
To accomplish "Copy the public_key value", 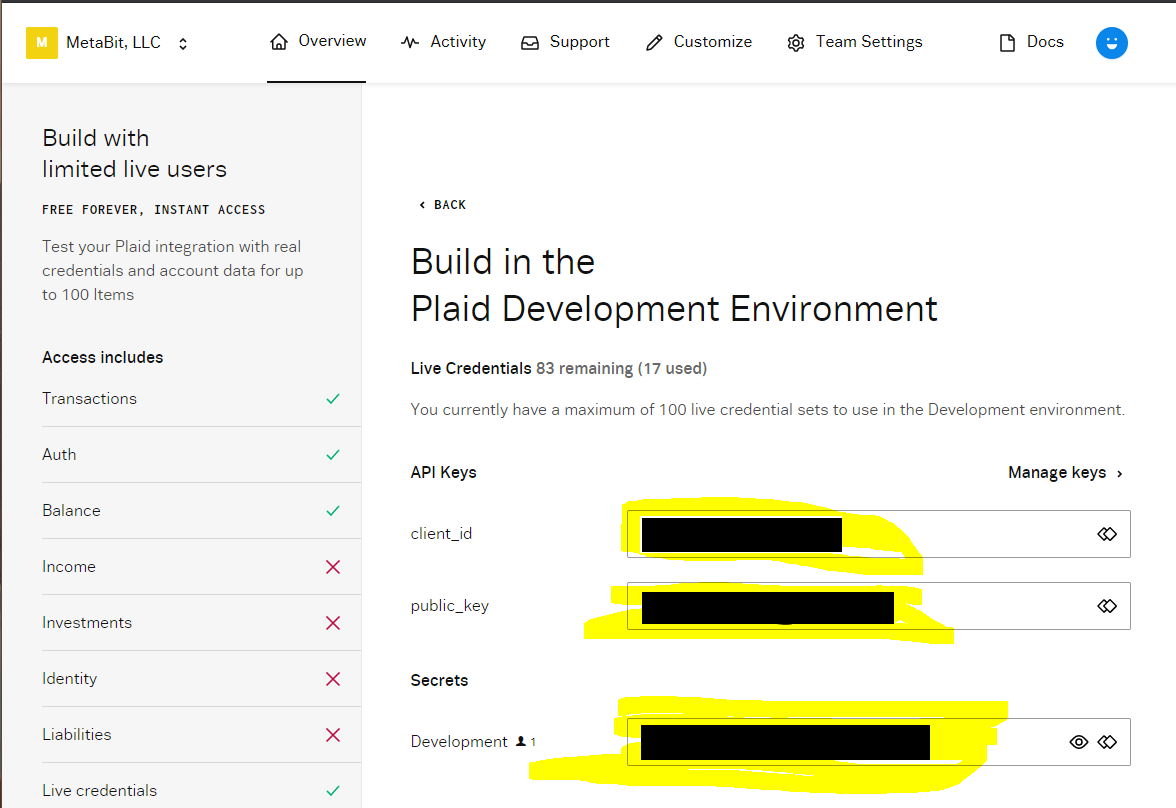I will pos(1107,606).
